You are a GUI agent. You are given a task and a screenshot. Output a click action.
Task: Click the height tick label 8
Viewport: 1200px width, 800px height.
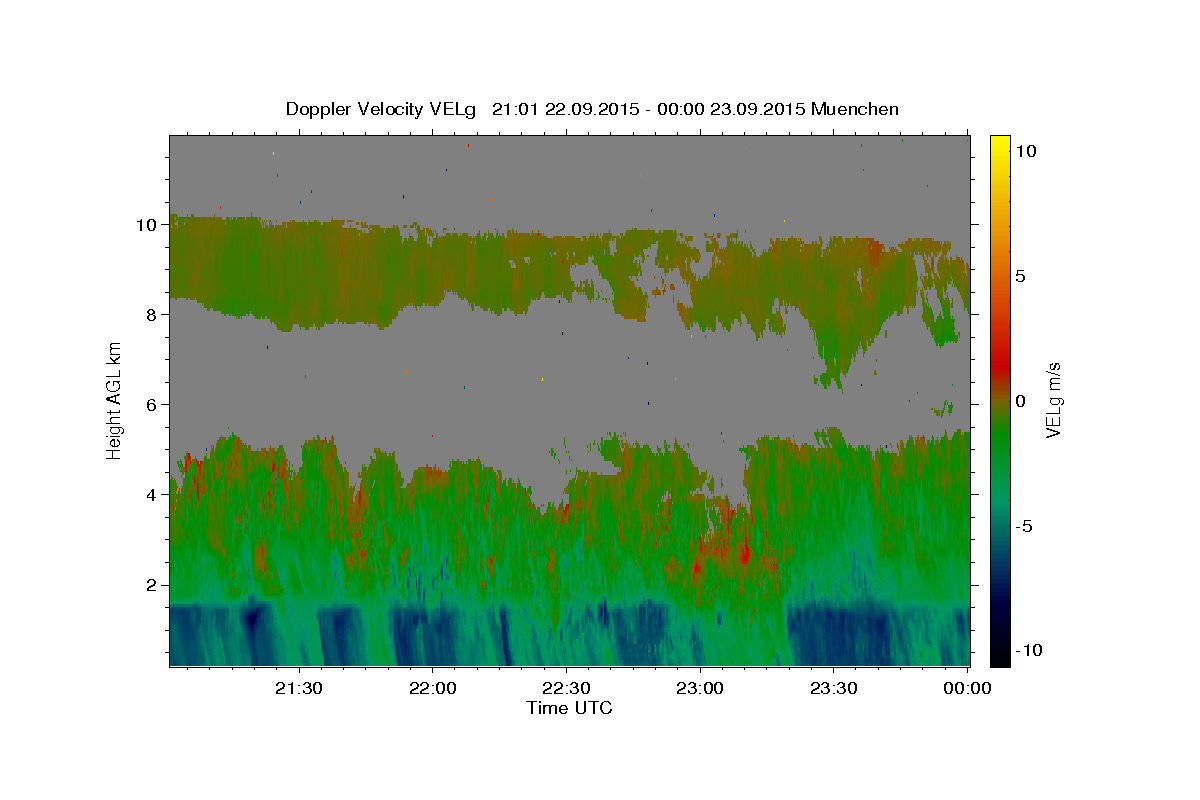click(151, 315)
